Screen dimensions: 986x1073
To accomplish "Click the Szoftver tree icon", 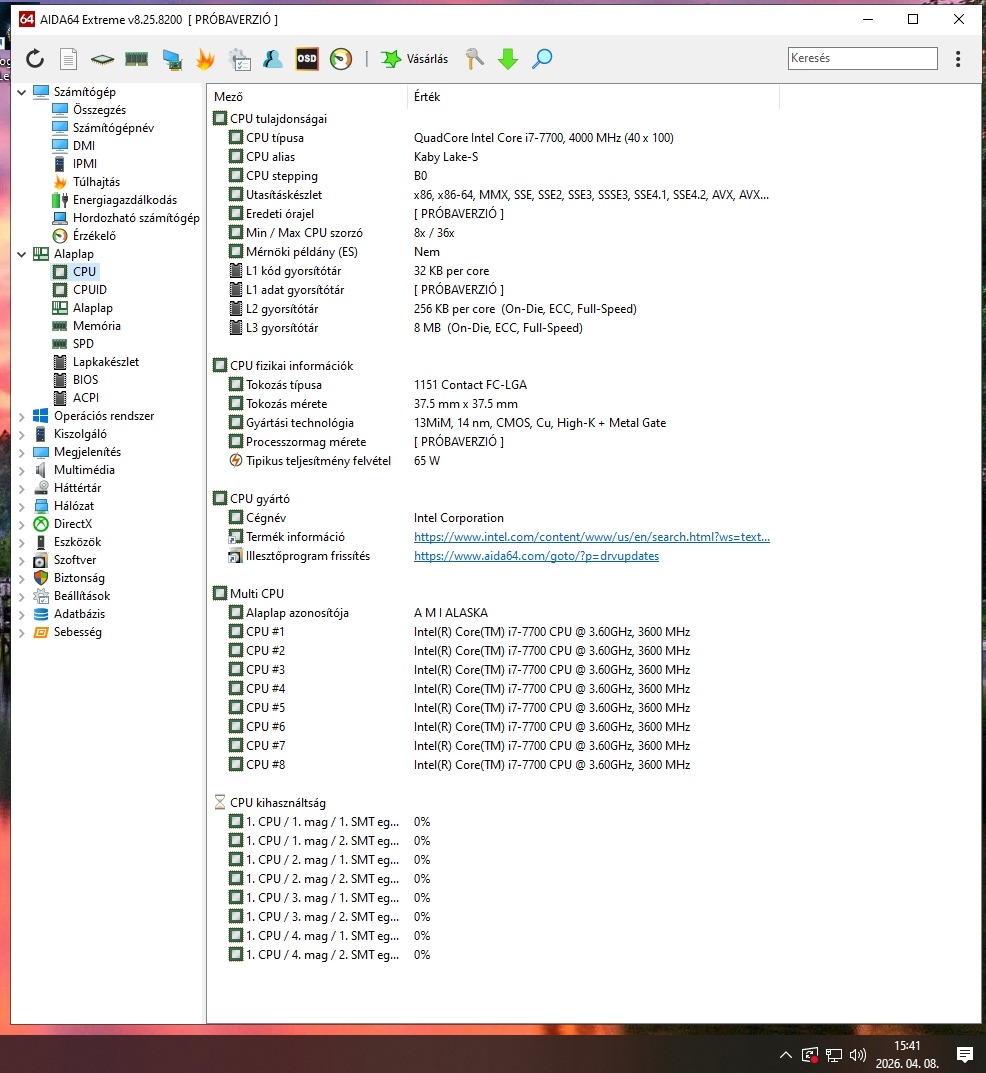I will point(41,560).
